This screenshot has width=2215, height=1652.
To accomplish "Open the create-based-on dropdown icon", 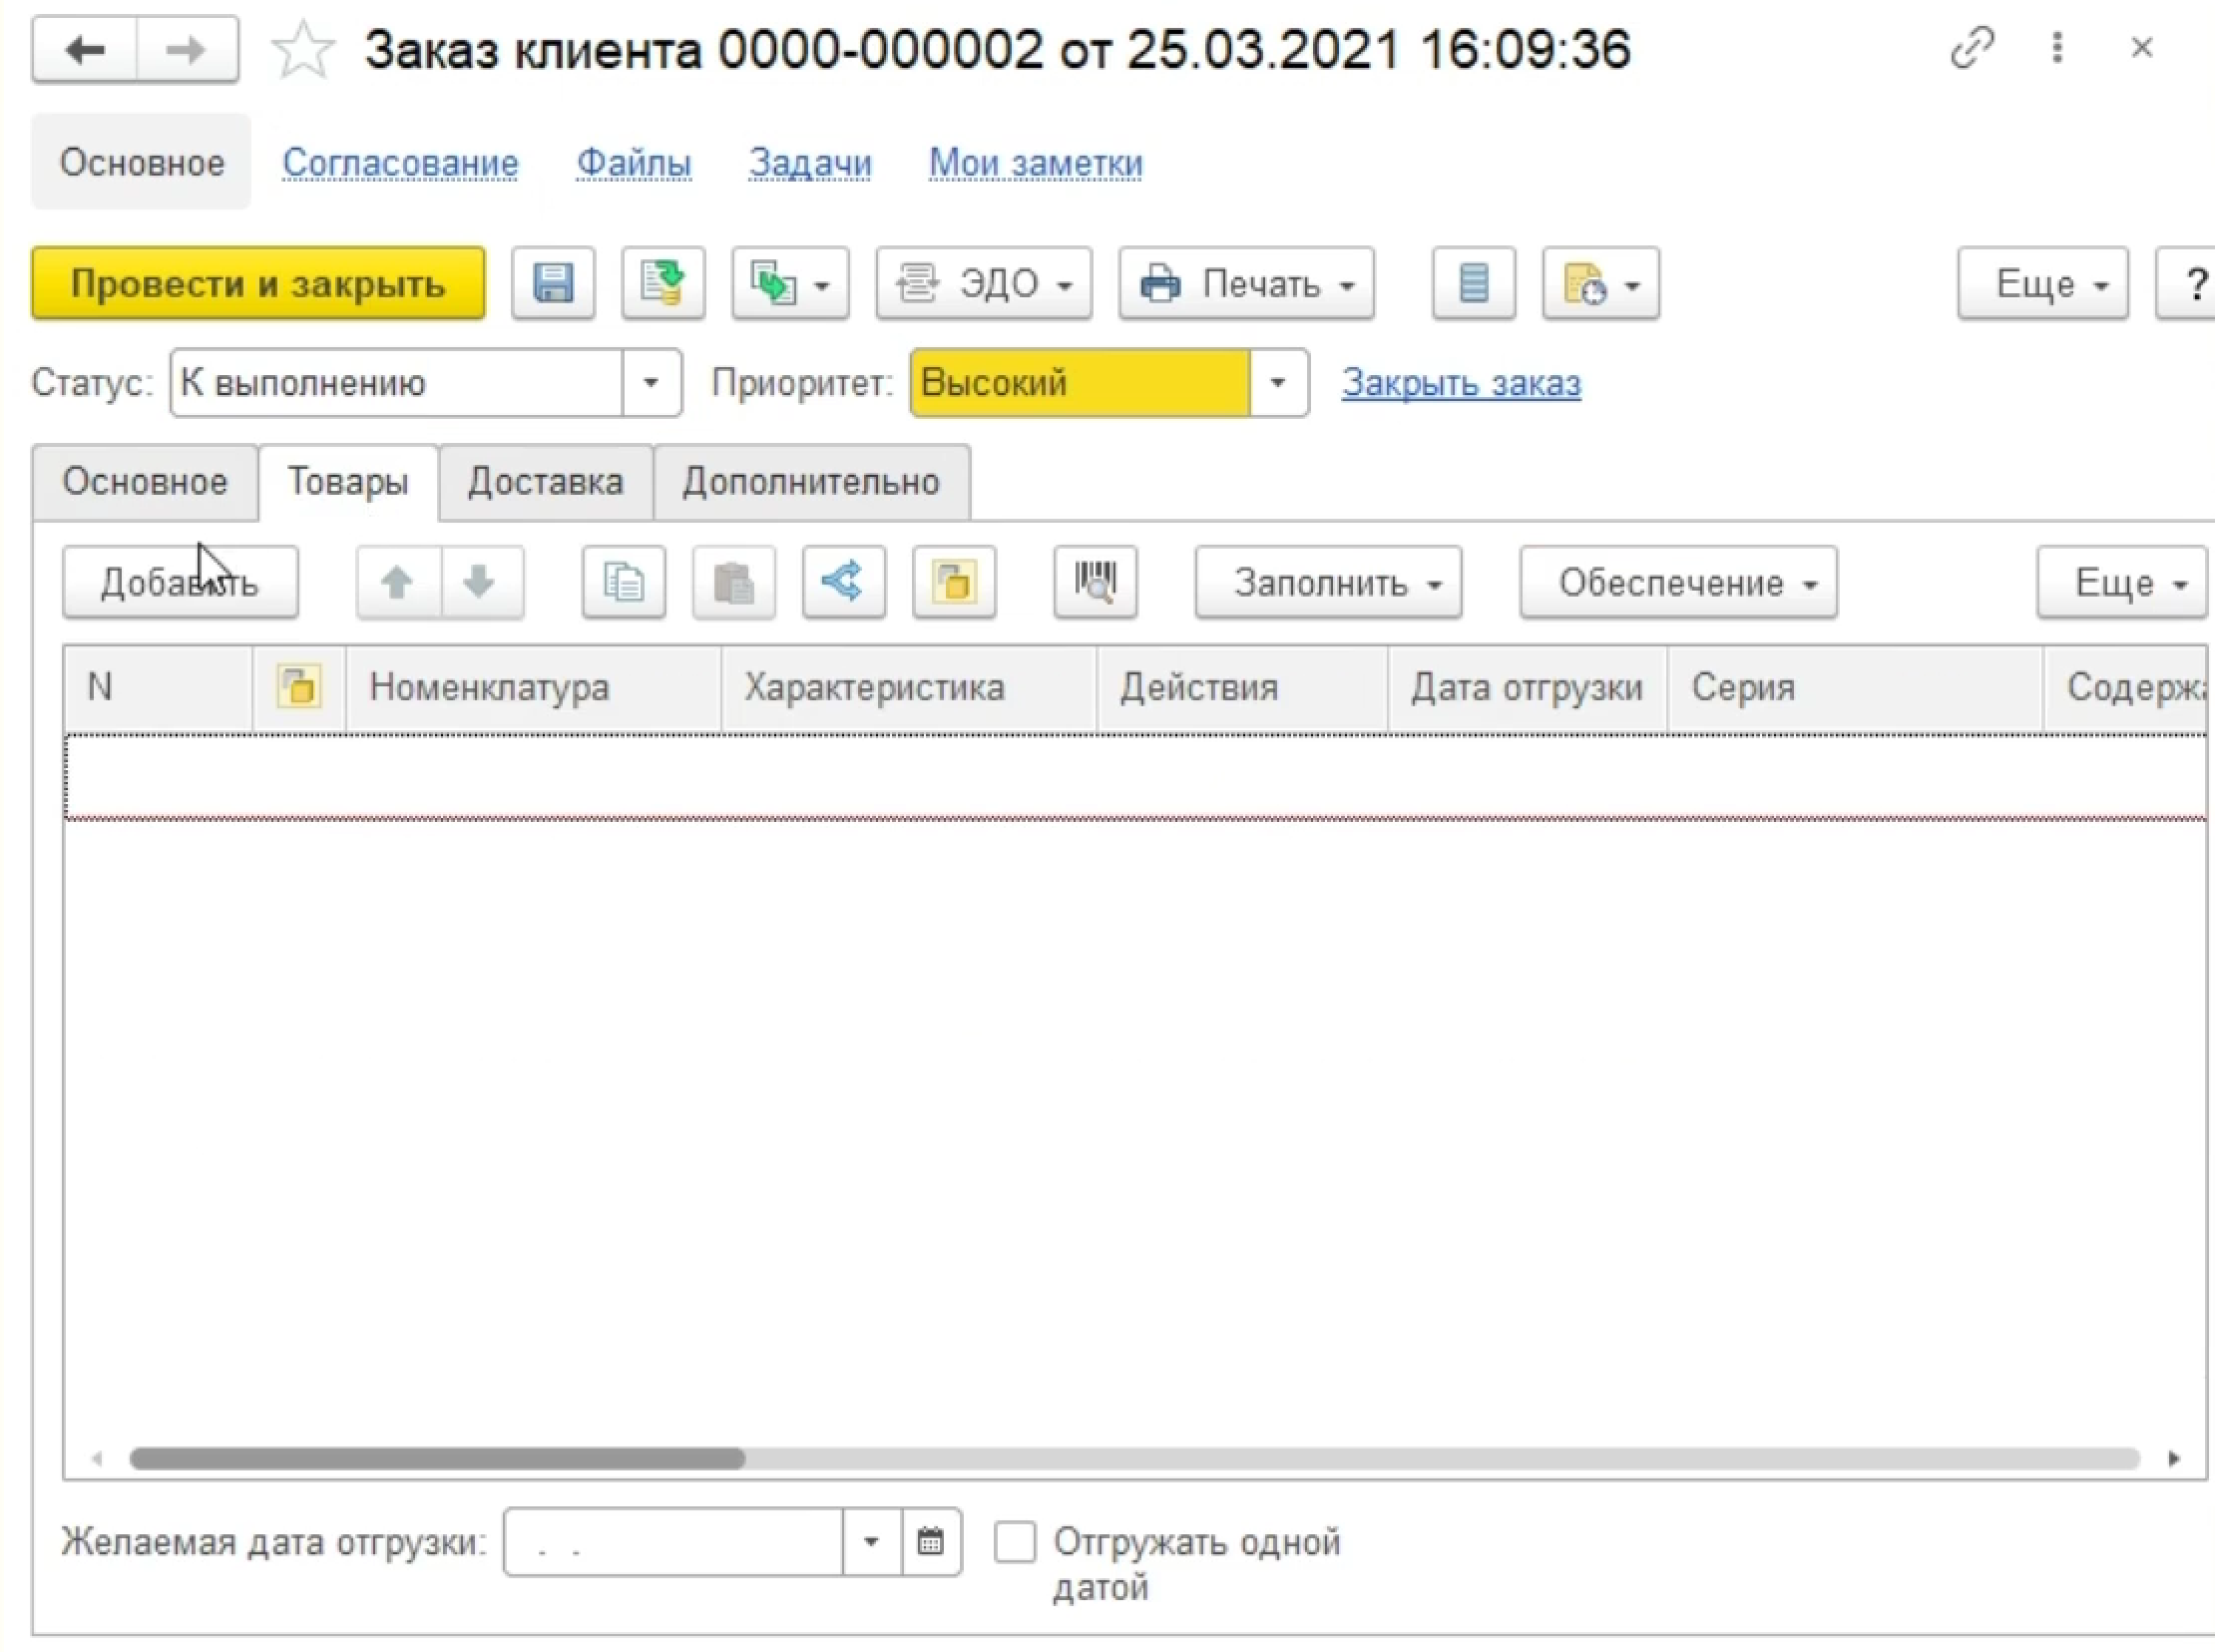I will click(790, 283).
